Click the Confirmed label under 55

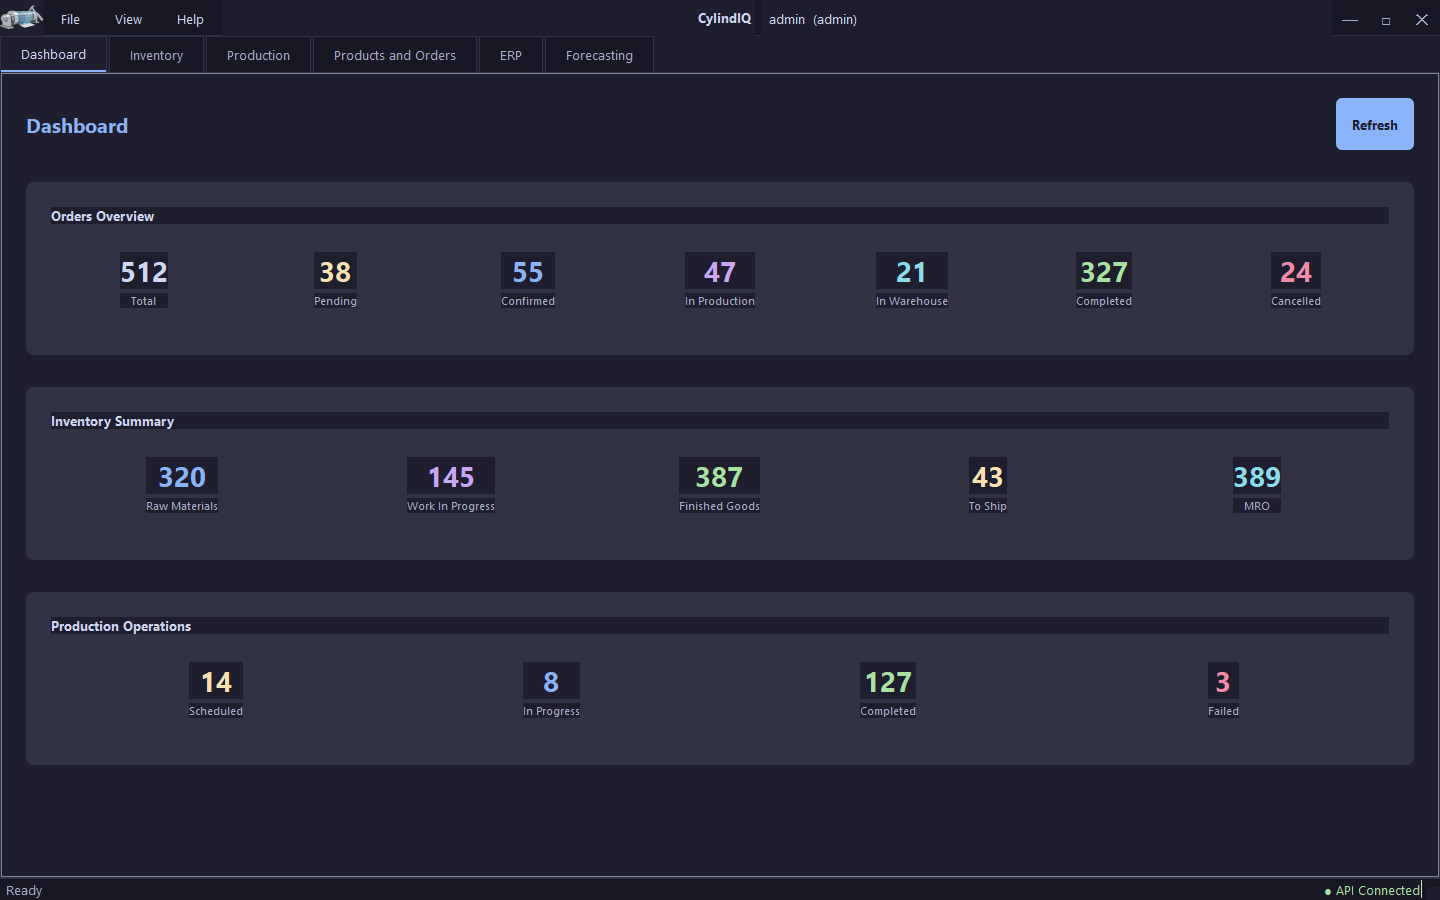(x=528, y=301)
